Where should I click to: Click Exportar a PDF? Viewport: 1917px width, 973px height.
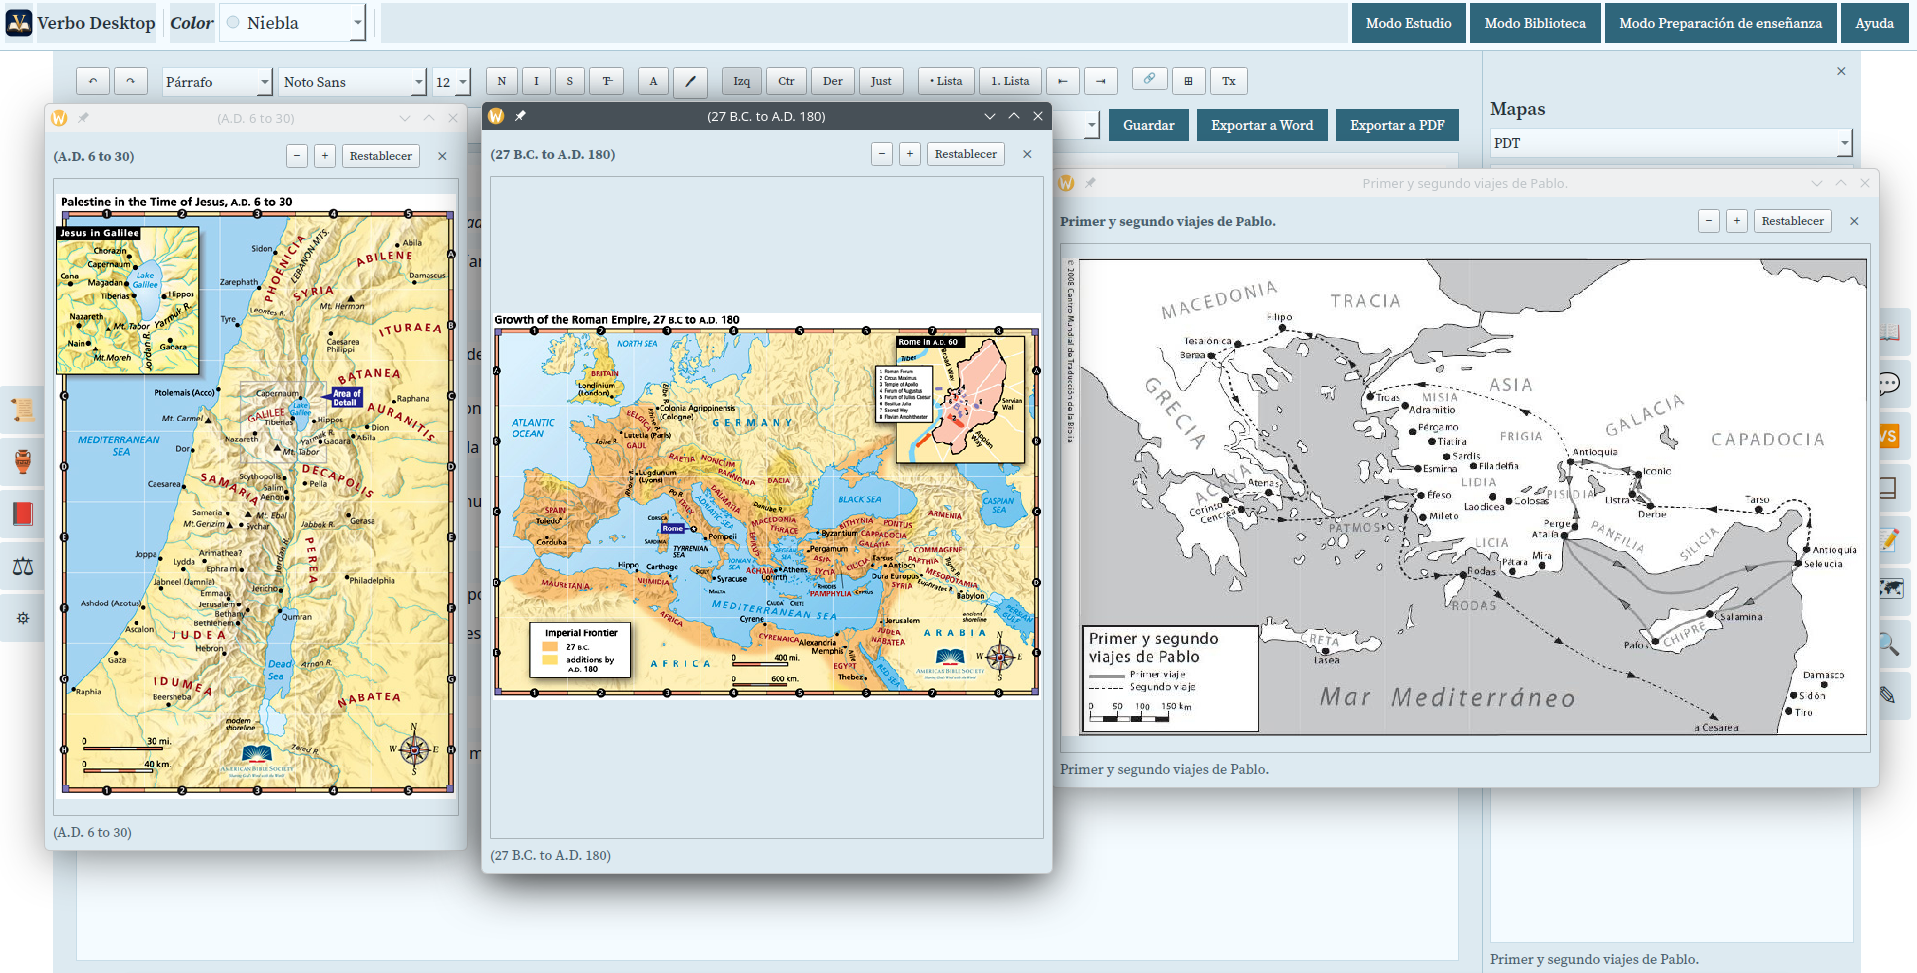tap(1397, 125)
